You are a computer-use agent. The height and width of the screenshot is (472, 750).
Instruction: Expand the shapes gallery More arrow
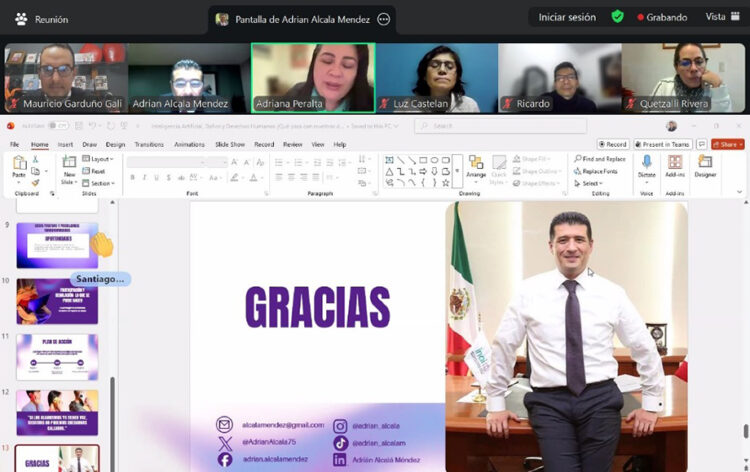[x=457, y=171]
